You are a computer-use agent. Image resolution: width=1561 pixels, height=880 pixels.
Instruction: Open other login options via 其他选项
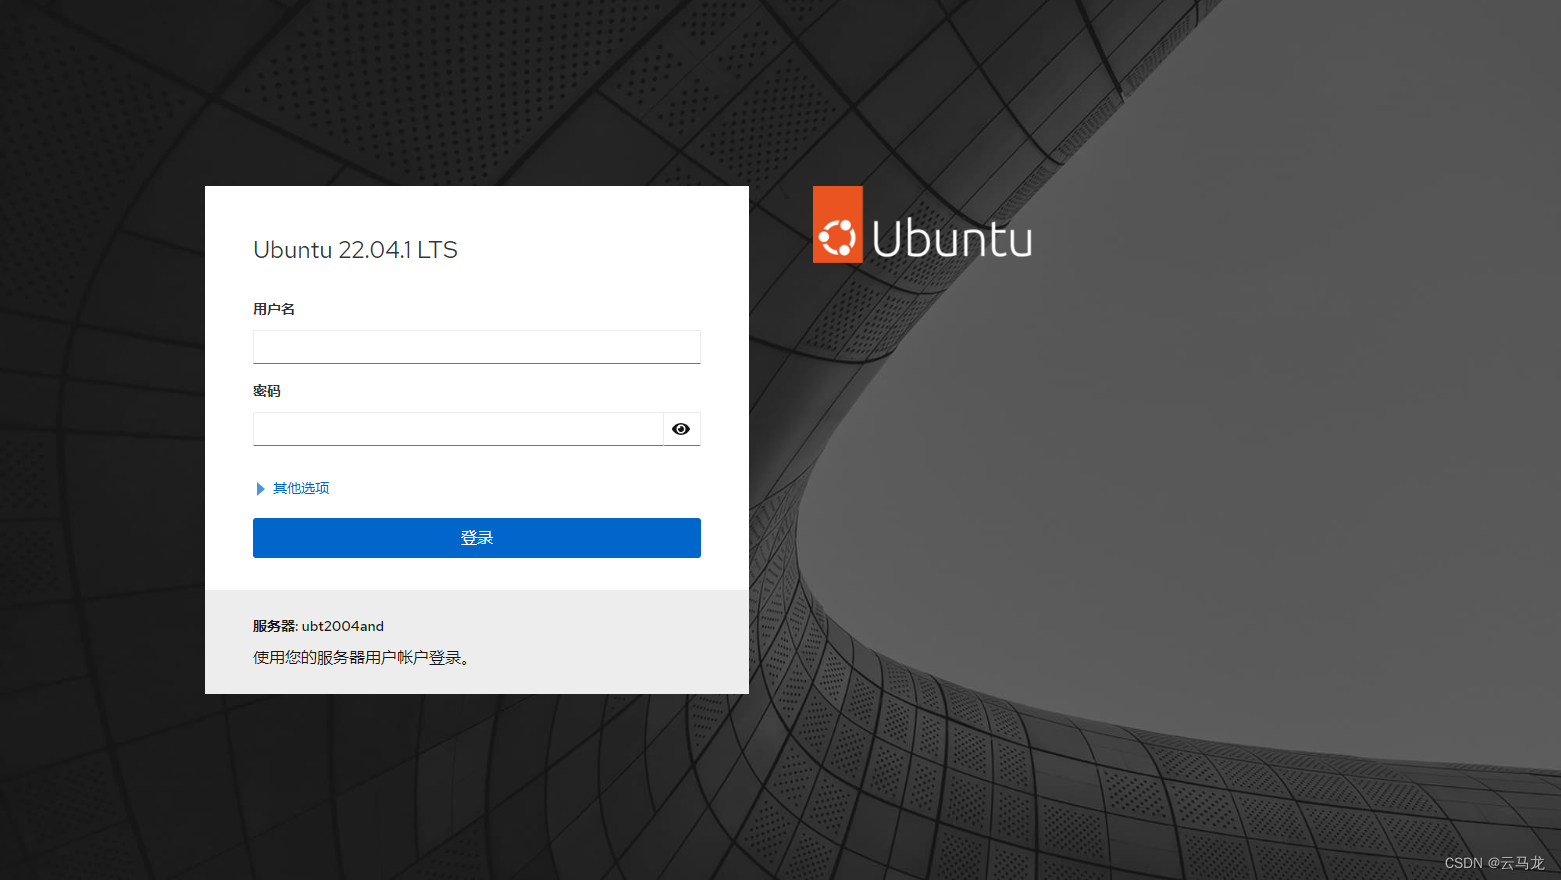click(300, 488)
